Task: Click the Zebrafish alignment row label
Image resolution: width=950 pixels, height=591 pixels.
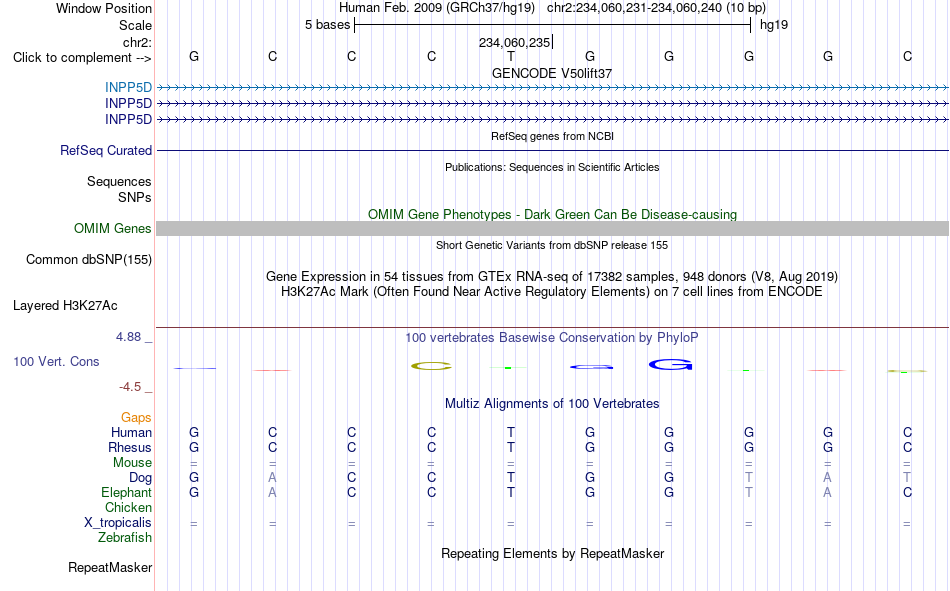Action: pos(125,538)
